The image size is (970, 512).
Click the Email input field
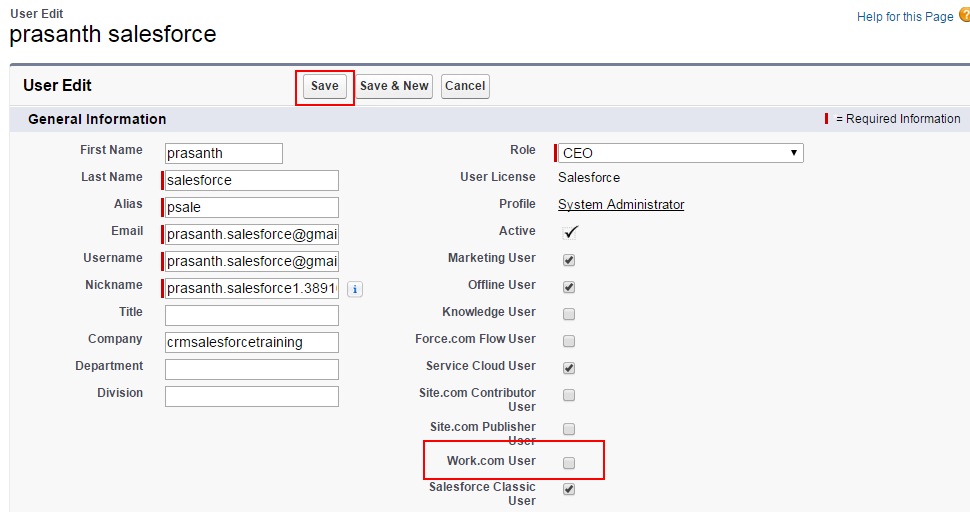(x=252, y=234)
